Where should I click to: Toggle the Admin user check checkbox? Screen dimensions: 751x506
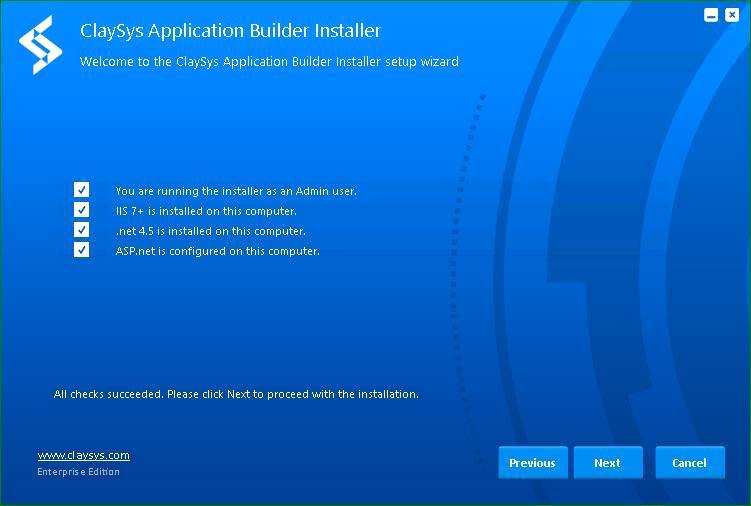click(81, 189)
